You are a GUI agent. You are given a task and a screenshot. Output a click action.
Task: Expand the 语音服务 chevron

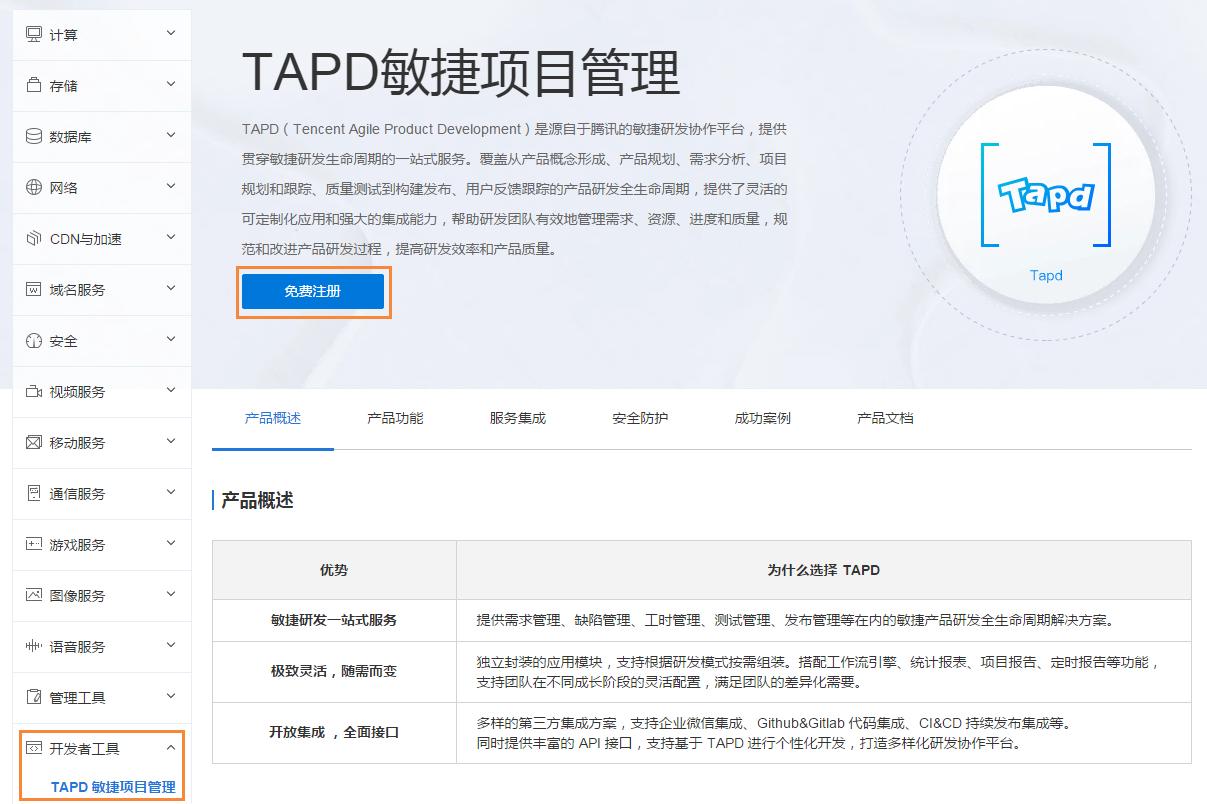coord(171,645)
